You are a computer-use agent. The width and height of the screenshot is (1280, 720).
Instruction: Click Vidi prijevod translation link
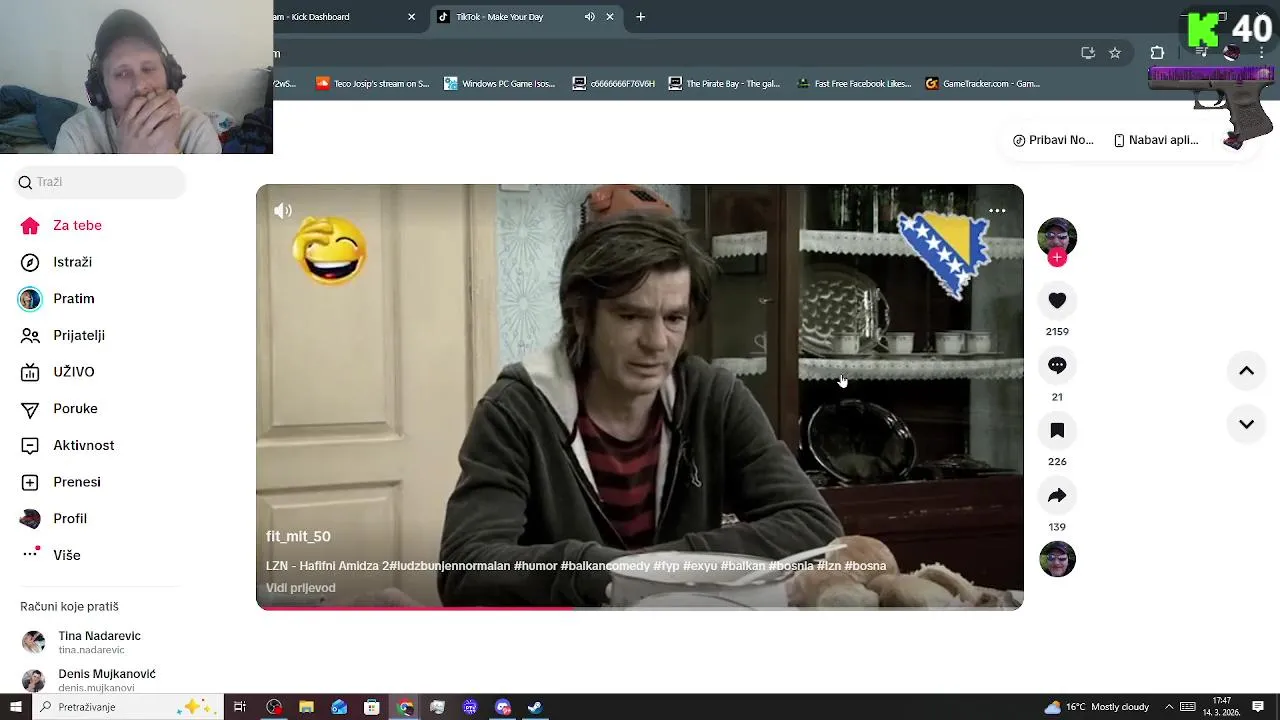tap(300, 588)
